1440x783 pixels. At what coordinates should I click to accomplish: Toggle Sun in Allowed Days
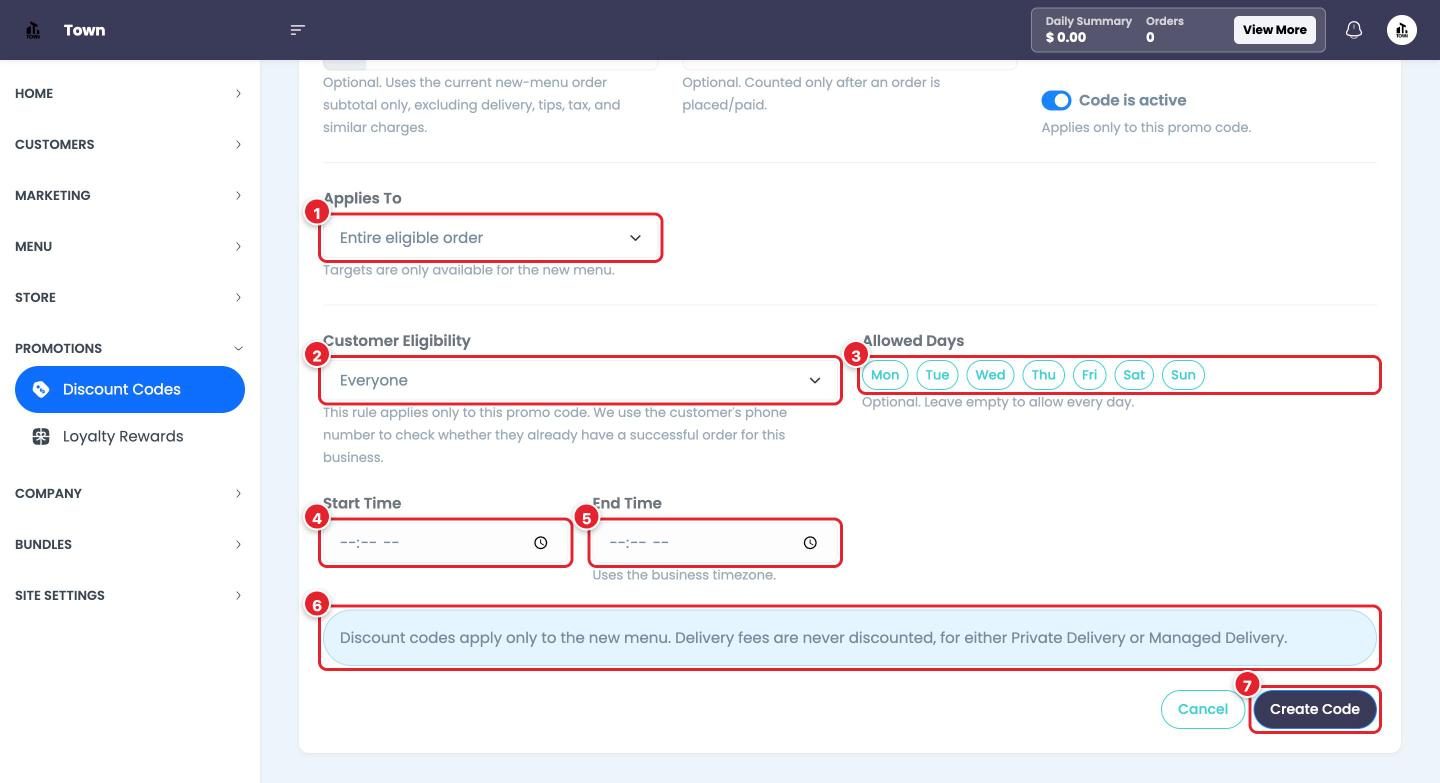1183,375
